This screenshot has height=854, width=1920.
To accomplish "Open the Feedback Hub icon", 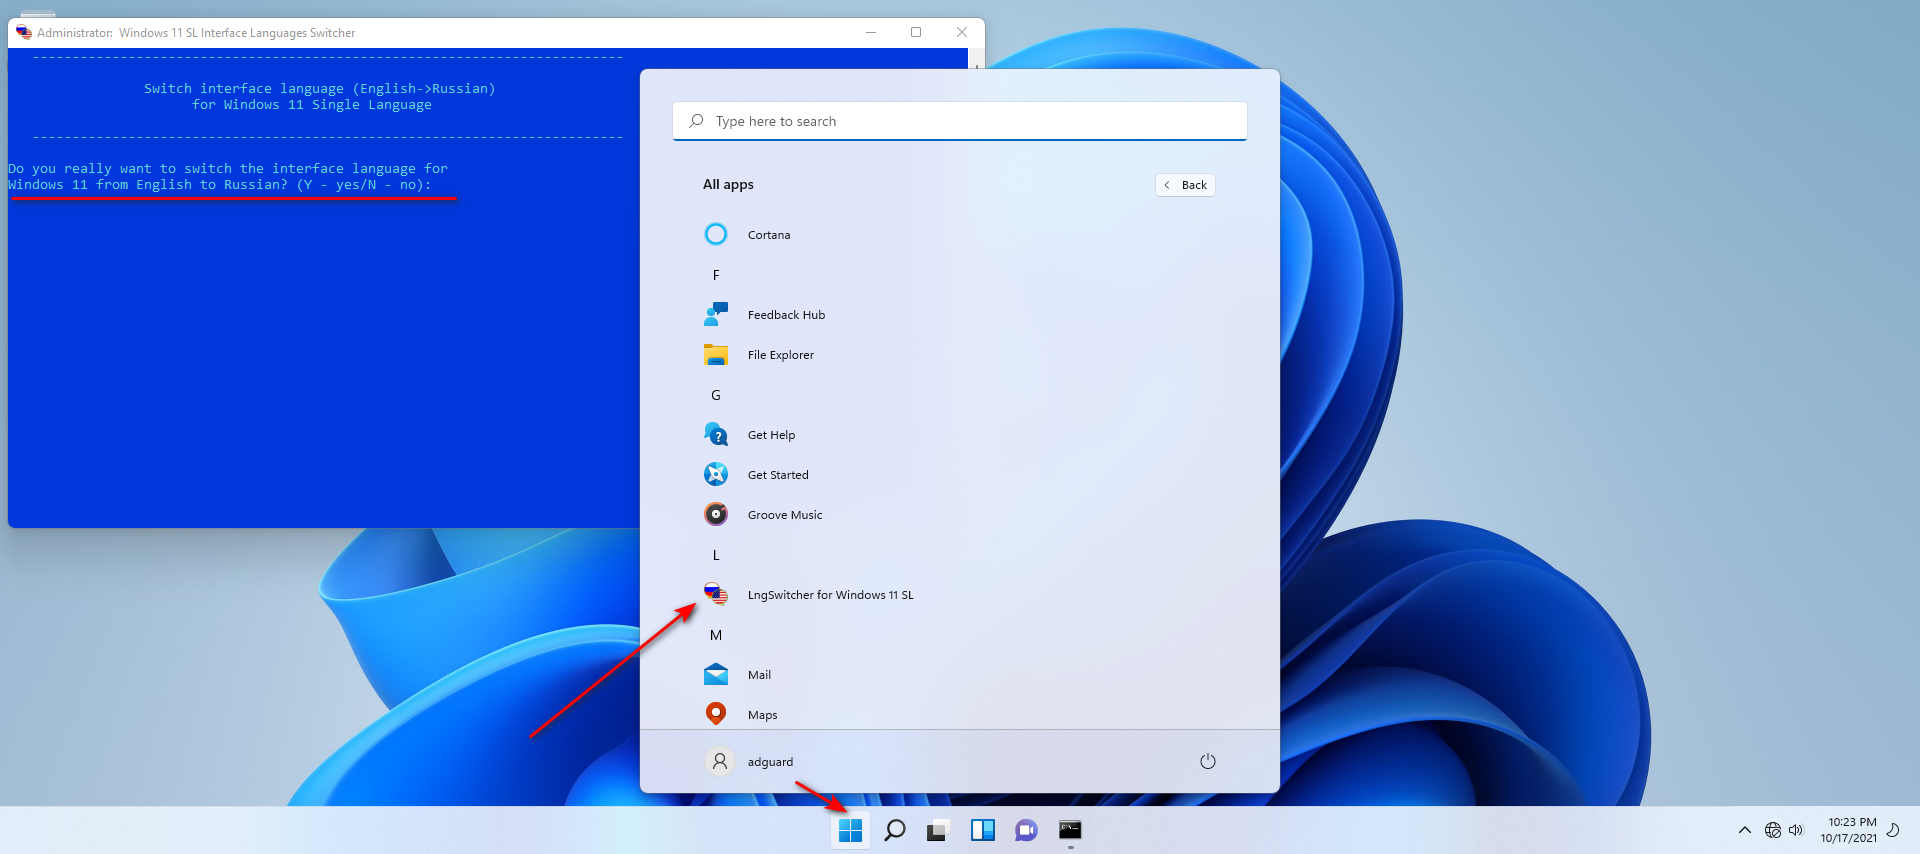I will (716, 314).
